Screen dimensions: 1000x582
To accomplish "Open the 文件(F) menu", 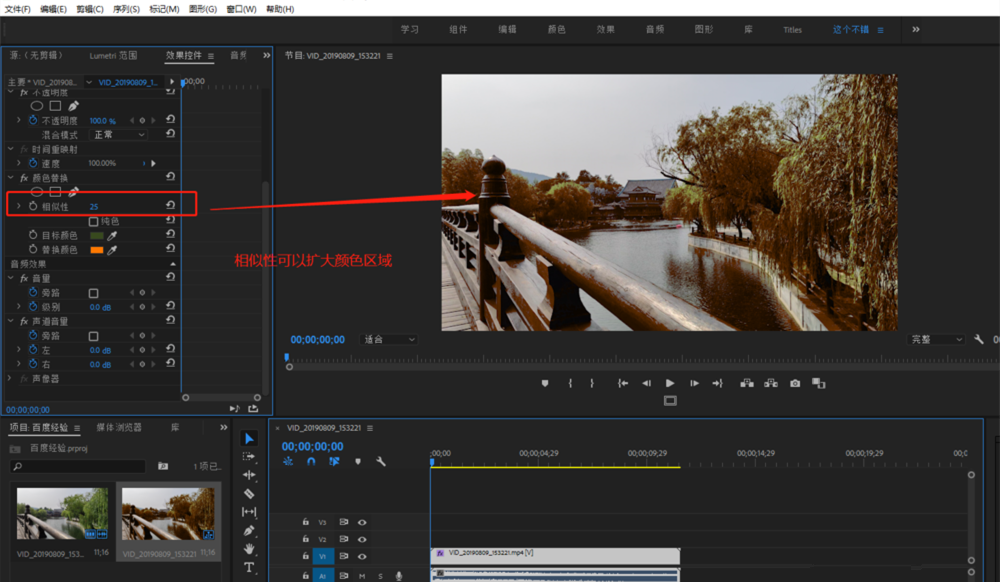I will tap(18, 9).
